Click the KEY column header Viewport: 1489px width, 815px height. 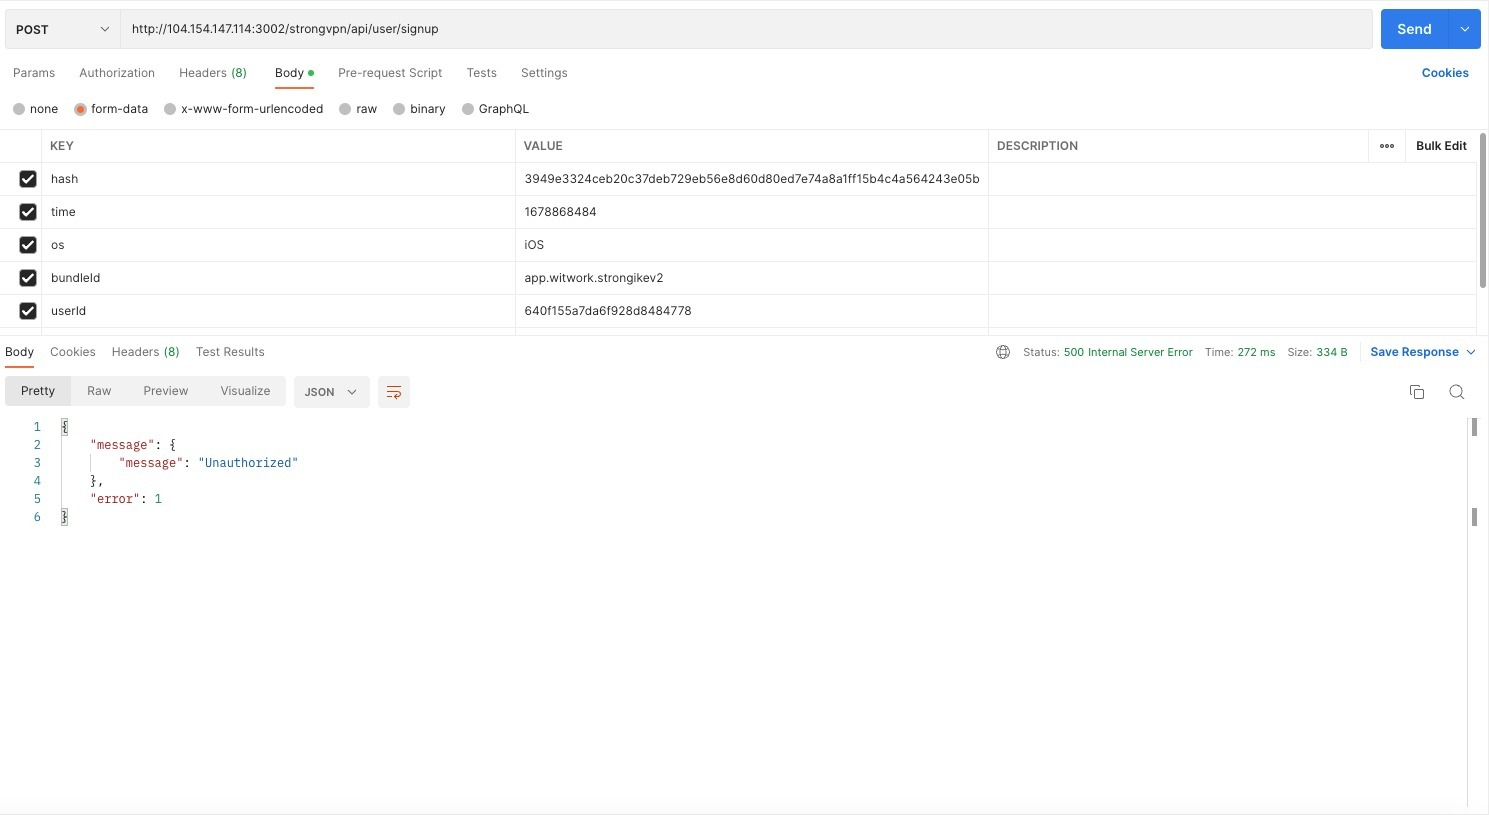click(62, 146)
